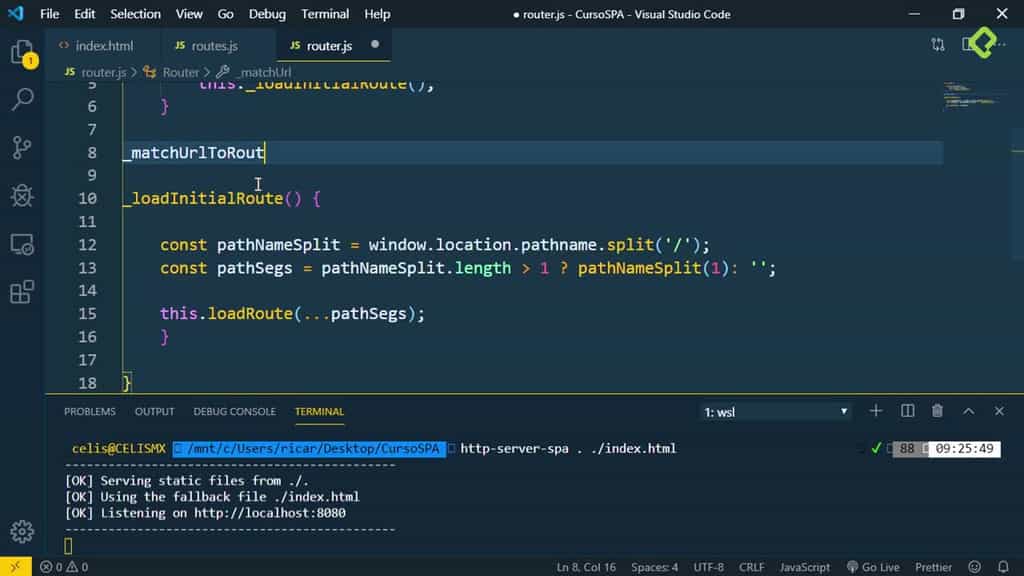Start Go Live server
1024x576 pixels.
tap(872, 567)
